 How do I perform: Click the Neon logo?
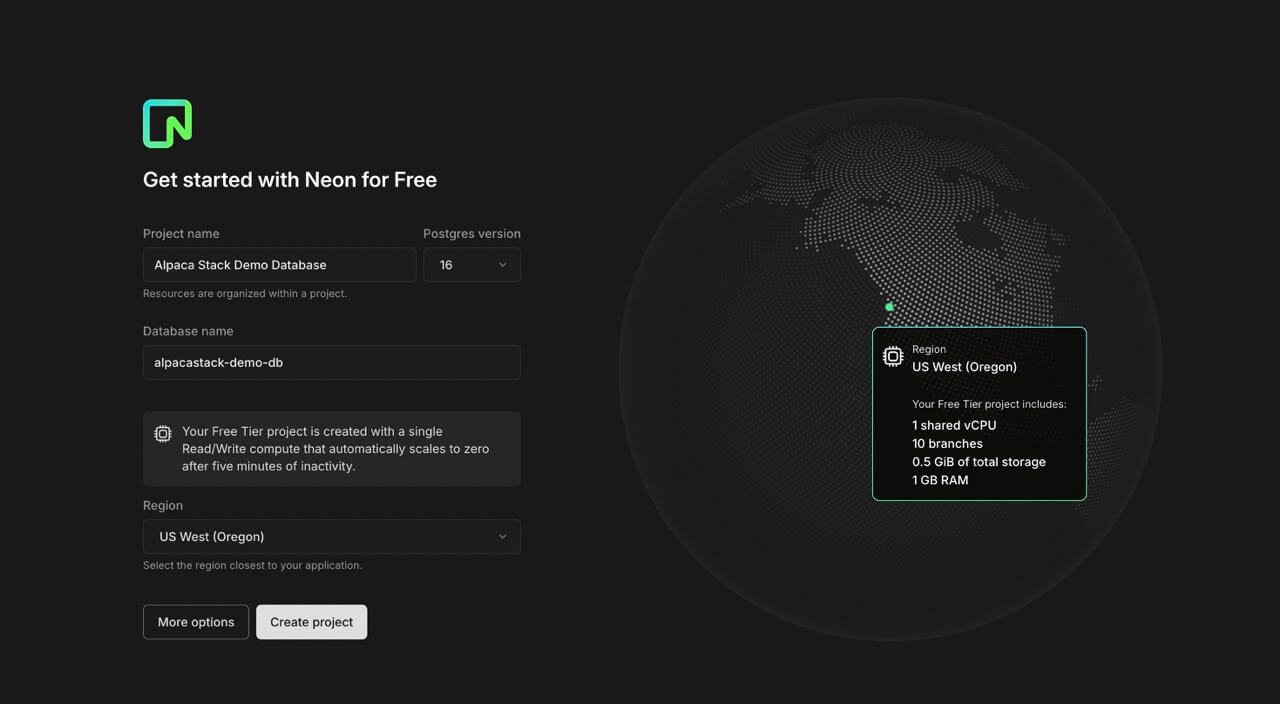pos(167,124)
